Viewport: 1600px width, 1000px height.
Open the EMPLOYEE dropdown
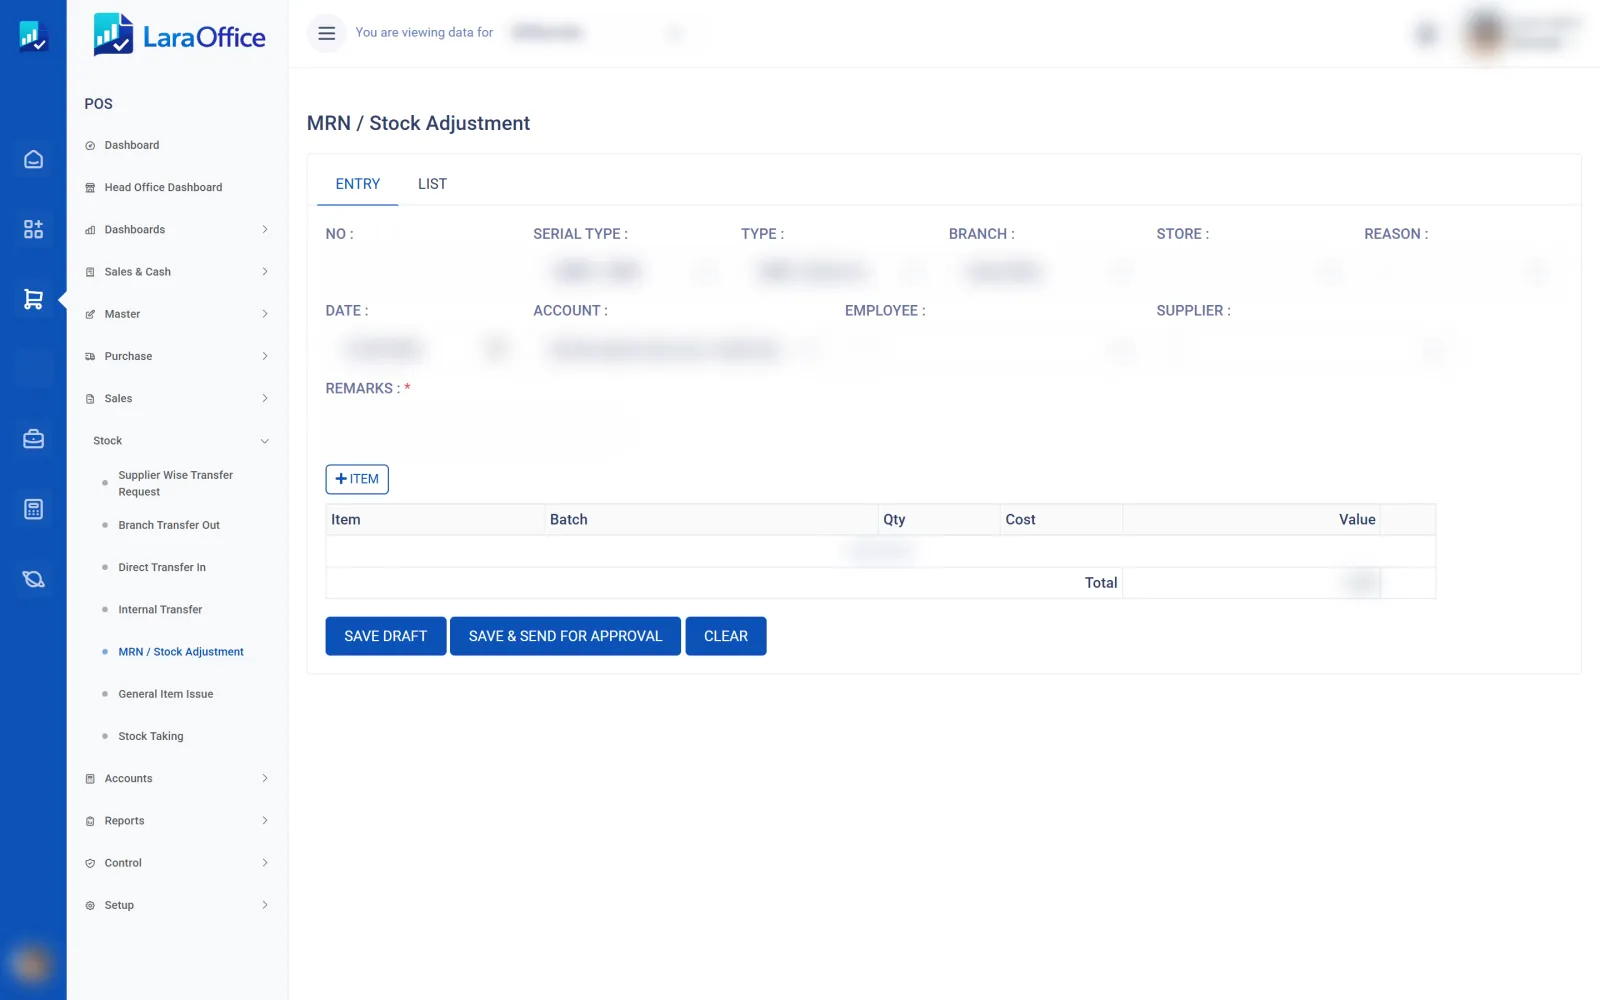pos(991,349)
